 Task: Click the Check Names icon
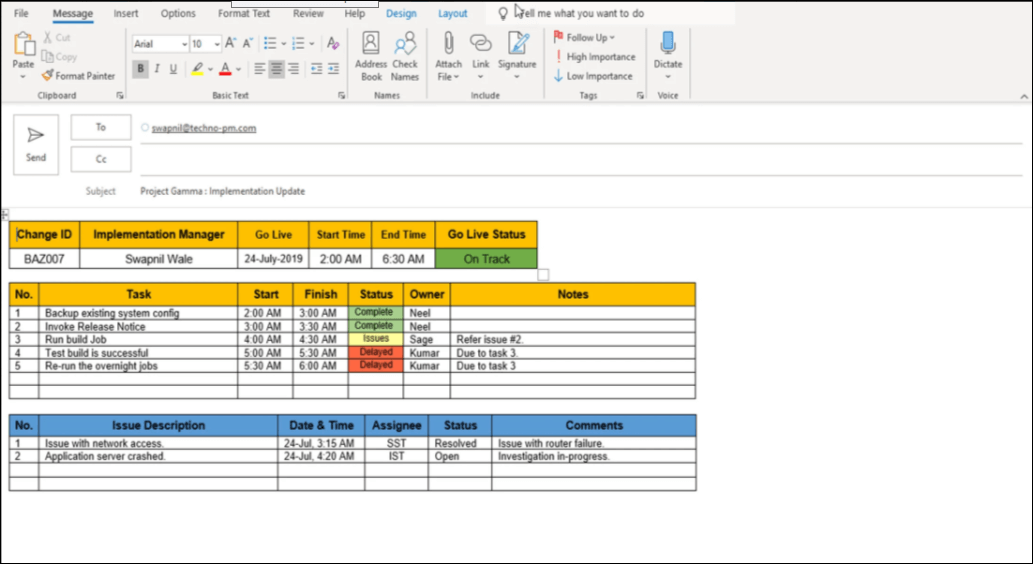click(x=405, y=56)
